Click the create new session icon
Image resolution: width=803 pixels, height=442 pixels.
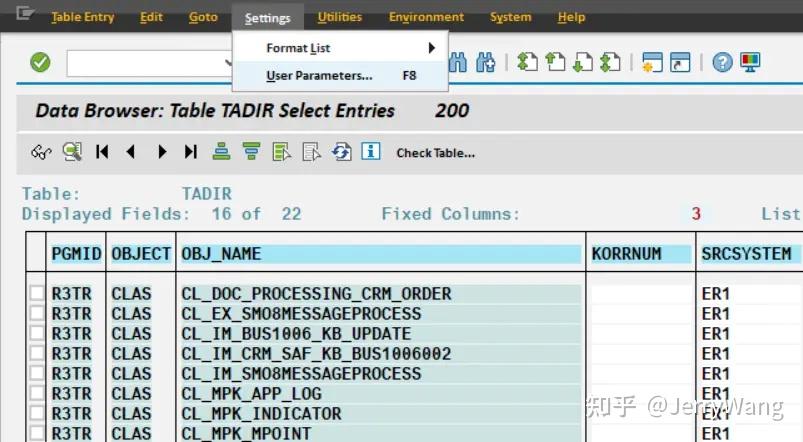pyautogui.click(x=652, y=62)
